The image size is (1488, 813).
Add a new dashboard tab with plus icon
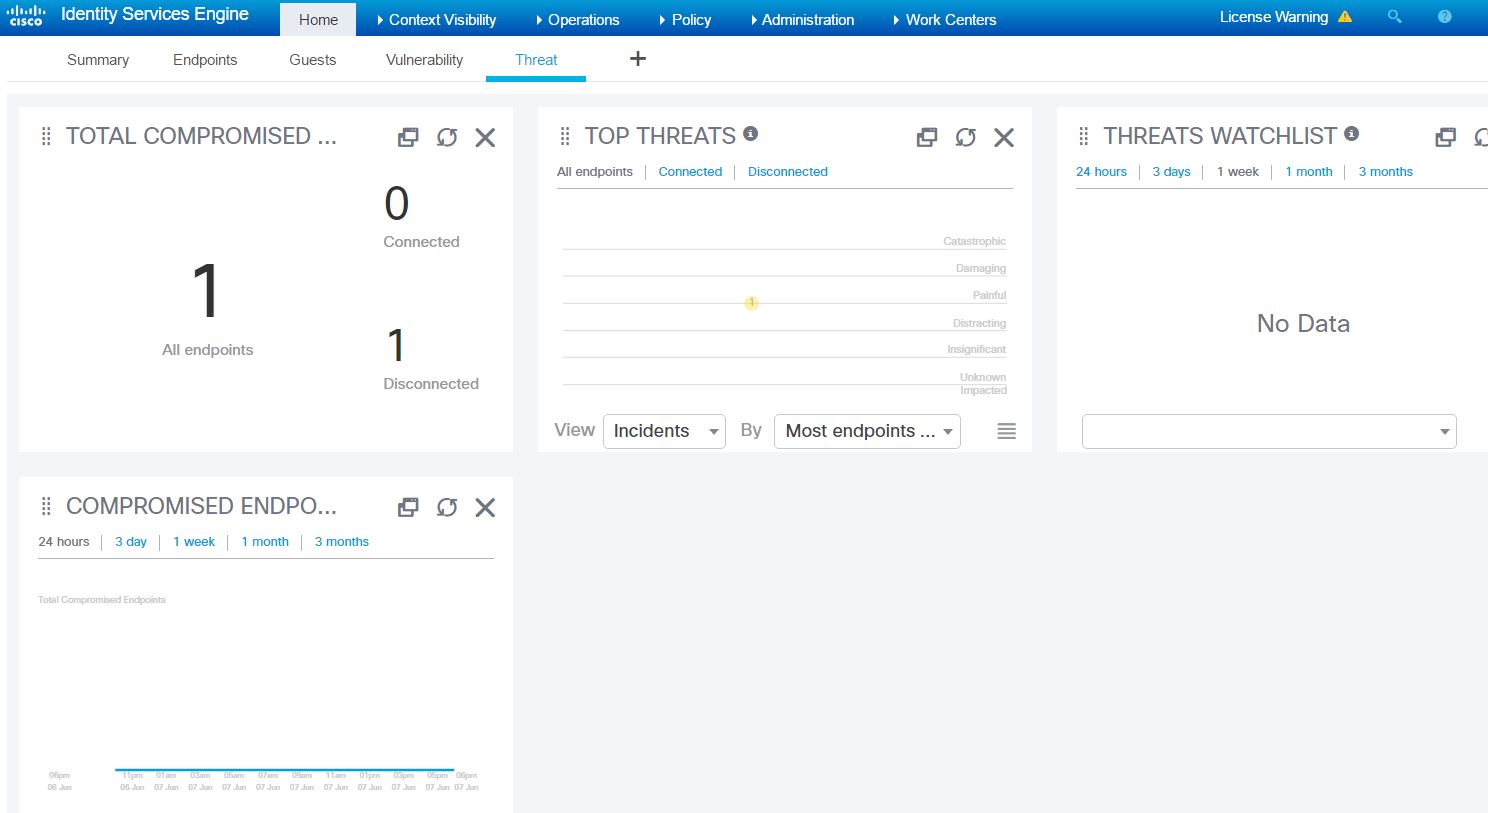[x=638, y=59]
